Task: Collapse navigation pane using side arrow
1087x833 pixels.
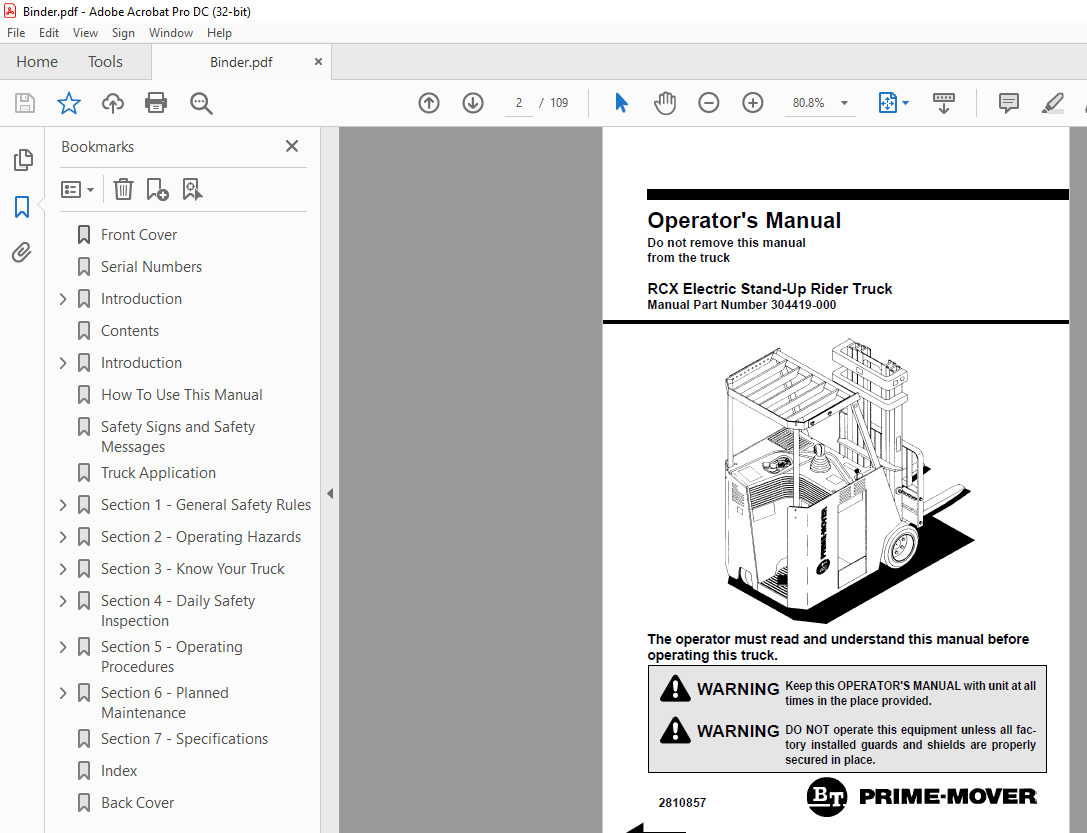Action: click(x=330, y=493)
